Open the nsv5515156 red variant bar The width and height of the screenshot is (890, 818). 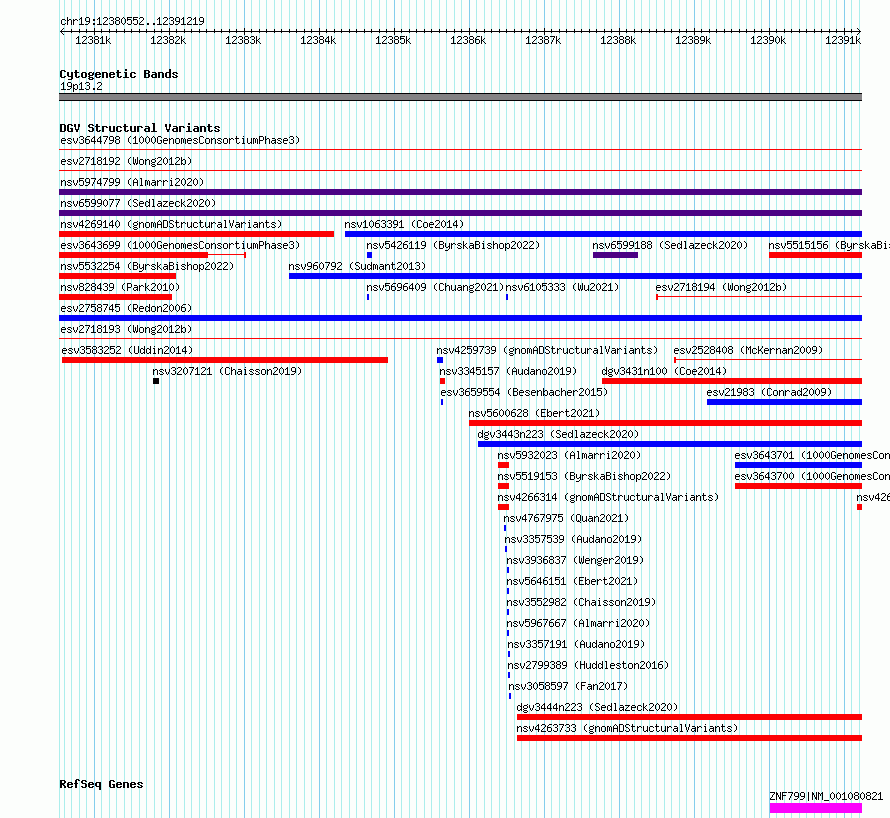[816, 255]
